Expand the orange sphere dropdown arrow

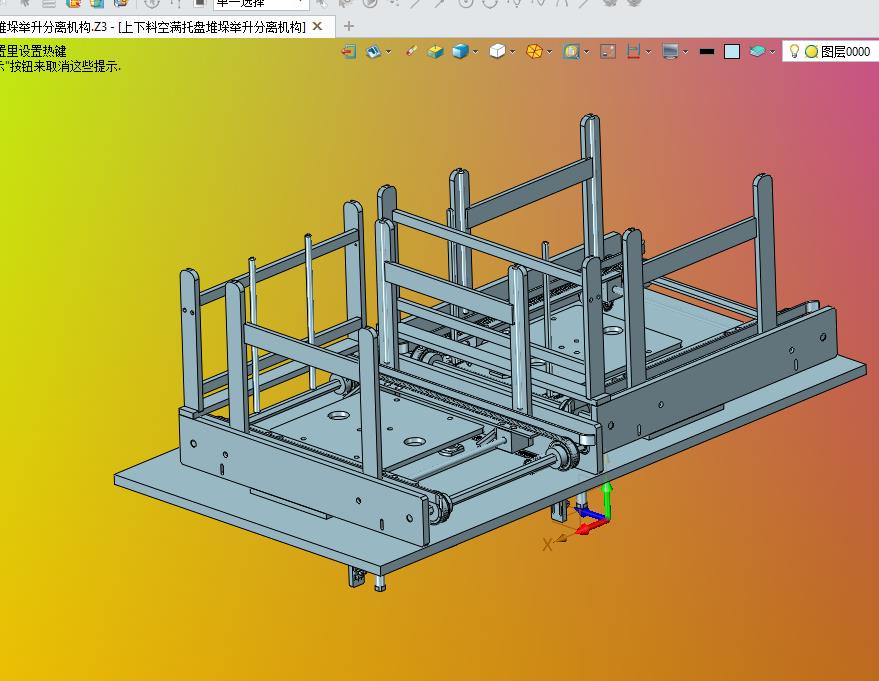(549, 52)
